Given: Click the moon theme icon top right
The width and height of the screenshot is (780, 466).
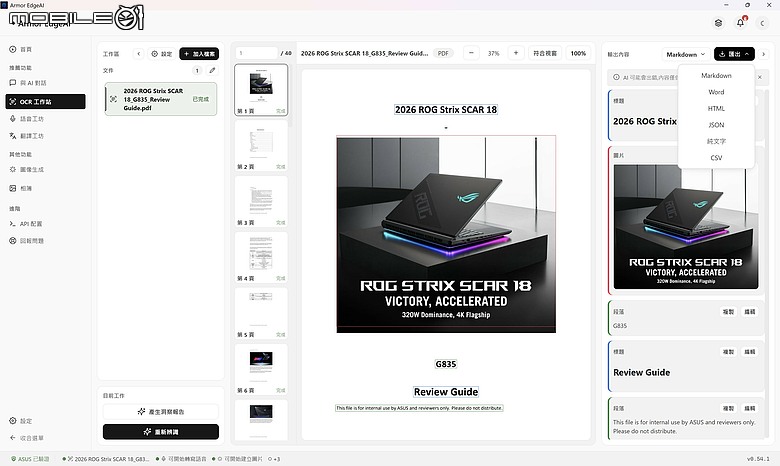Looking at the screenshot, I should click(x=762, y=23).
